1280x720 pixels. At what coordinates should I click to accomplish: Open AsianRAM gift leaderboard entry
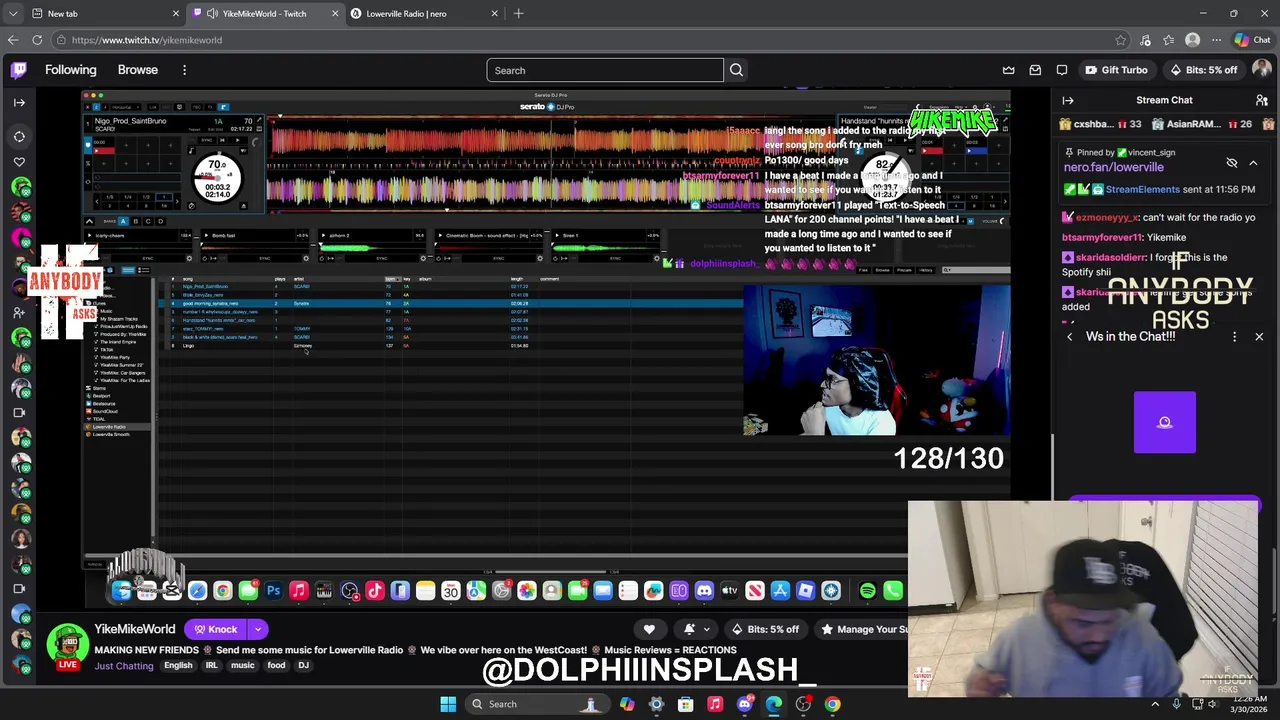1202,124
